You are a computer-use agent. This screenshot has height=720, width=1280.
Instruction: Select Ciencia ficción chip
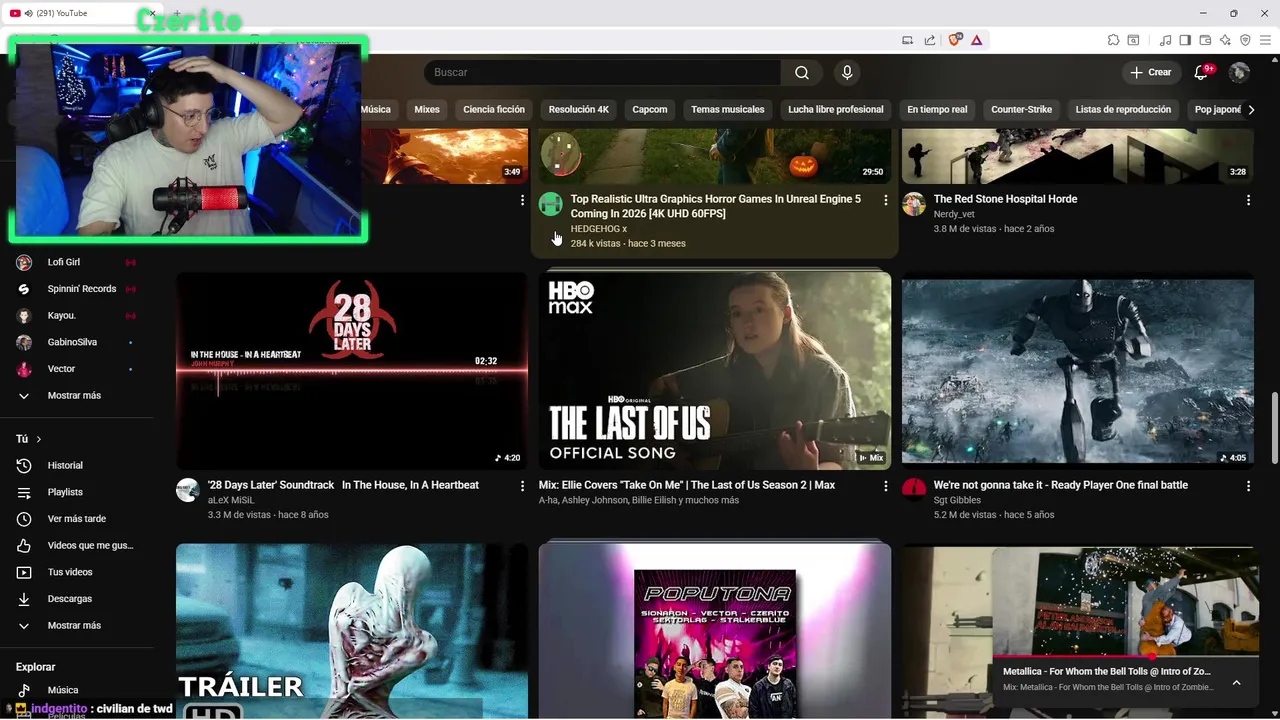[494, 109]
